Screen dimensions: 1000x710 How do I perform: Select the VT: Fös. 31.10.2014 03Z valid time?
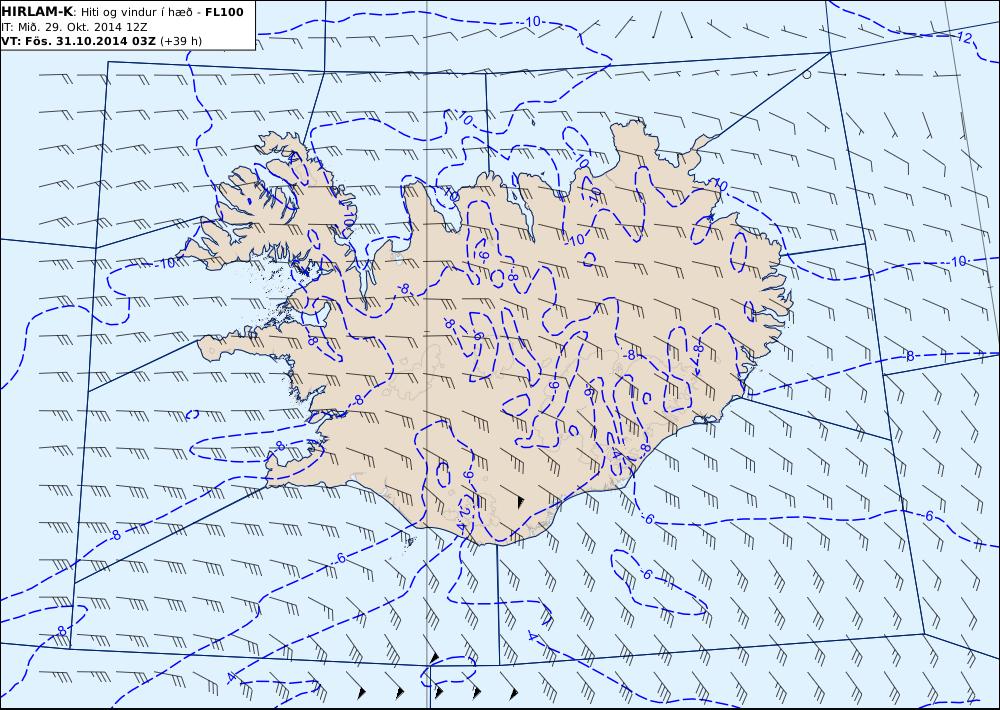[79, 41]
